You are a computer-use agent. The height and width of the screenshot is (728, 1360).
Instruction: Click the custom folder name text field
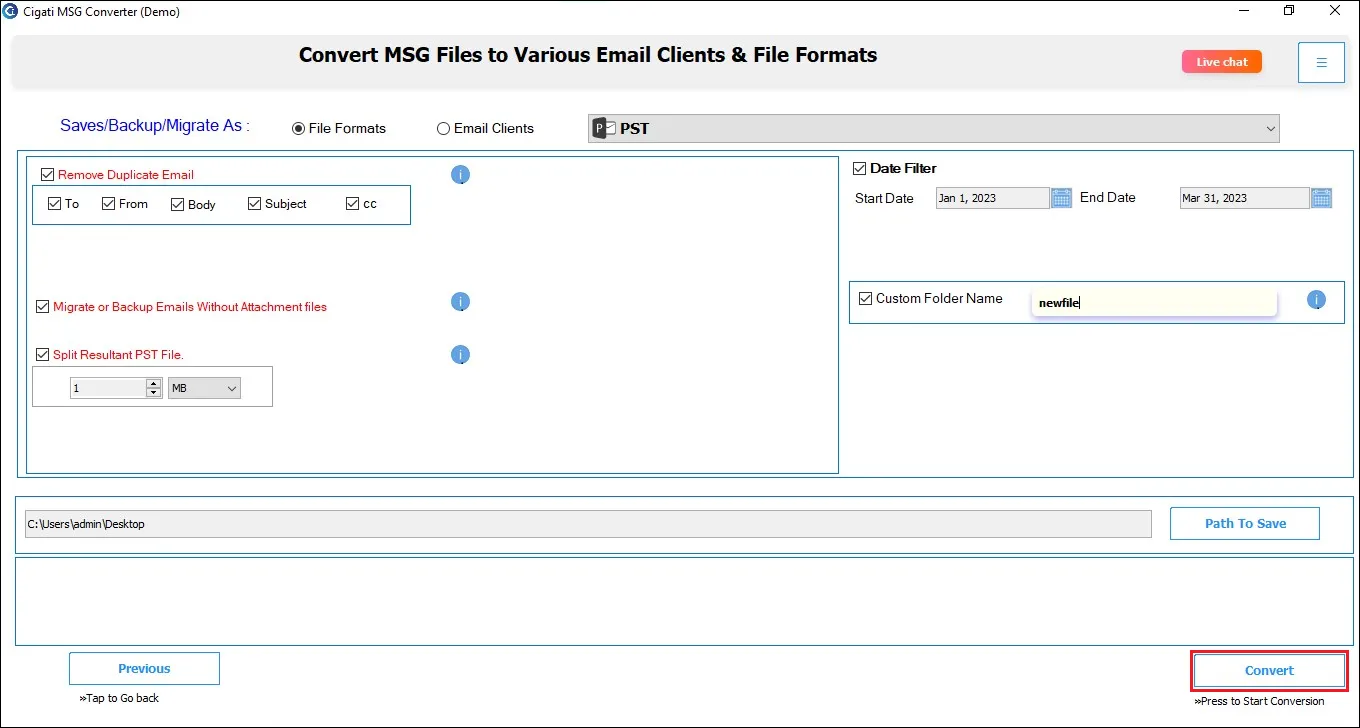pyautogui.click(x=1154, y=303)
